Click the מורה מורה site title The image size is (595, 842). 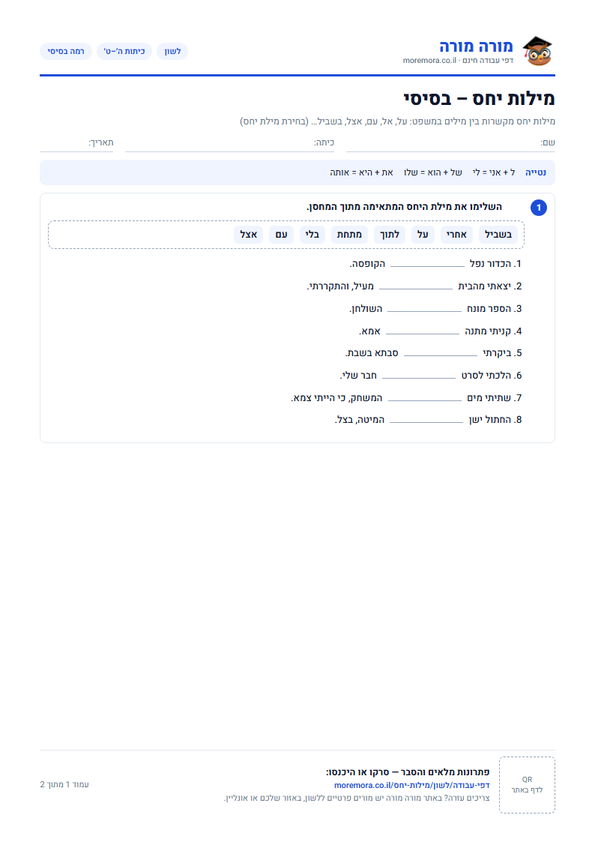click(x=476, y=46)
